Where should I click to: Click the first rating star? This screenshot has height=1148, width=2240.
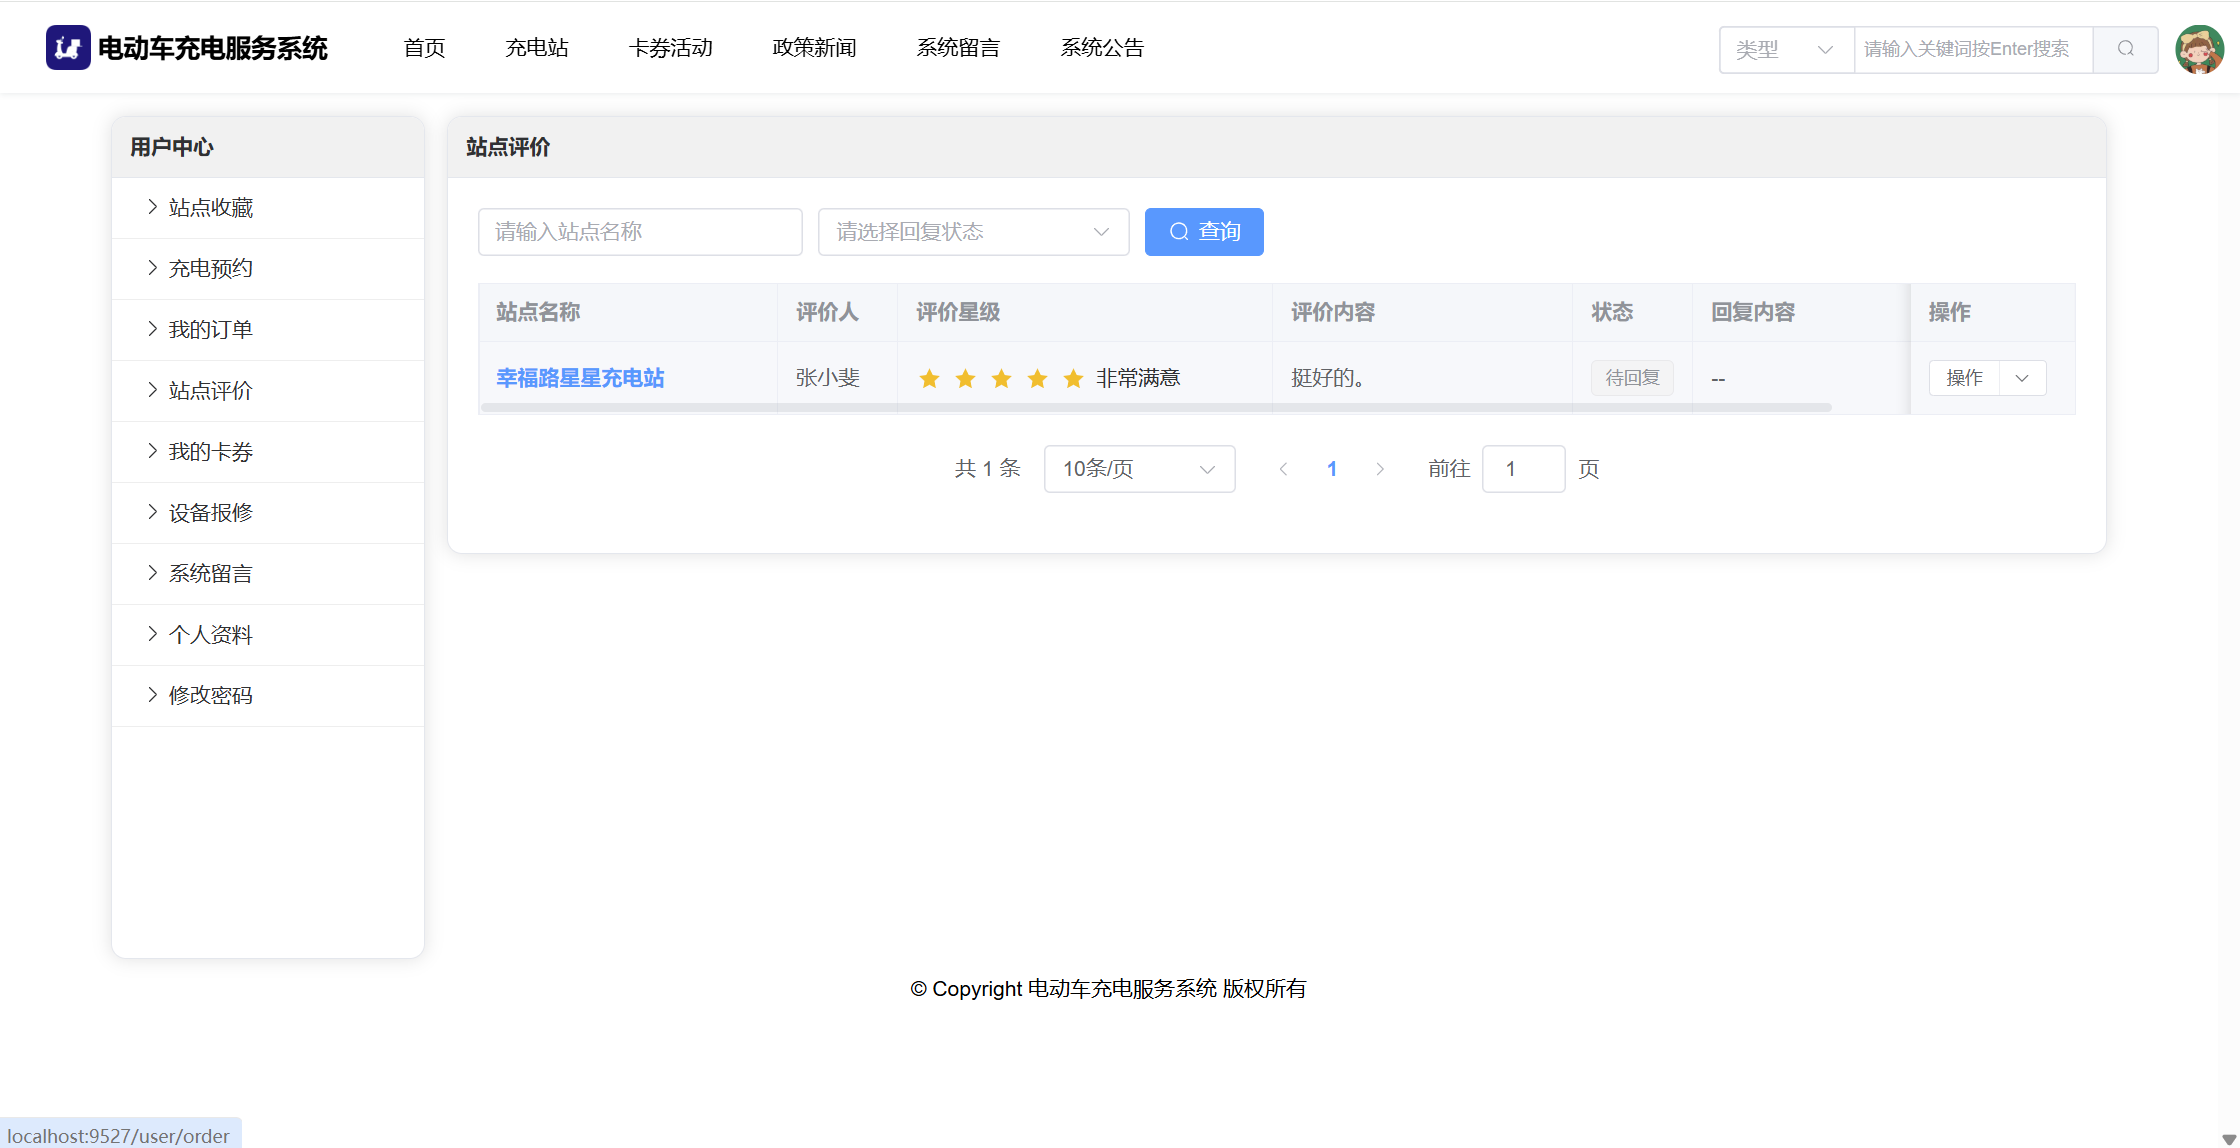pos(929,378)
